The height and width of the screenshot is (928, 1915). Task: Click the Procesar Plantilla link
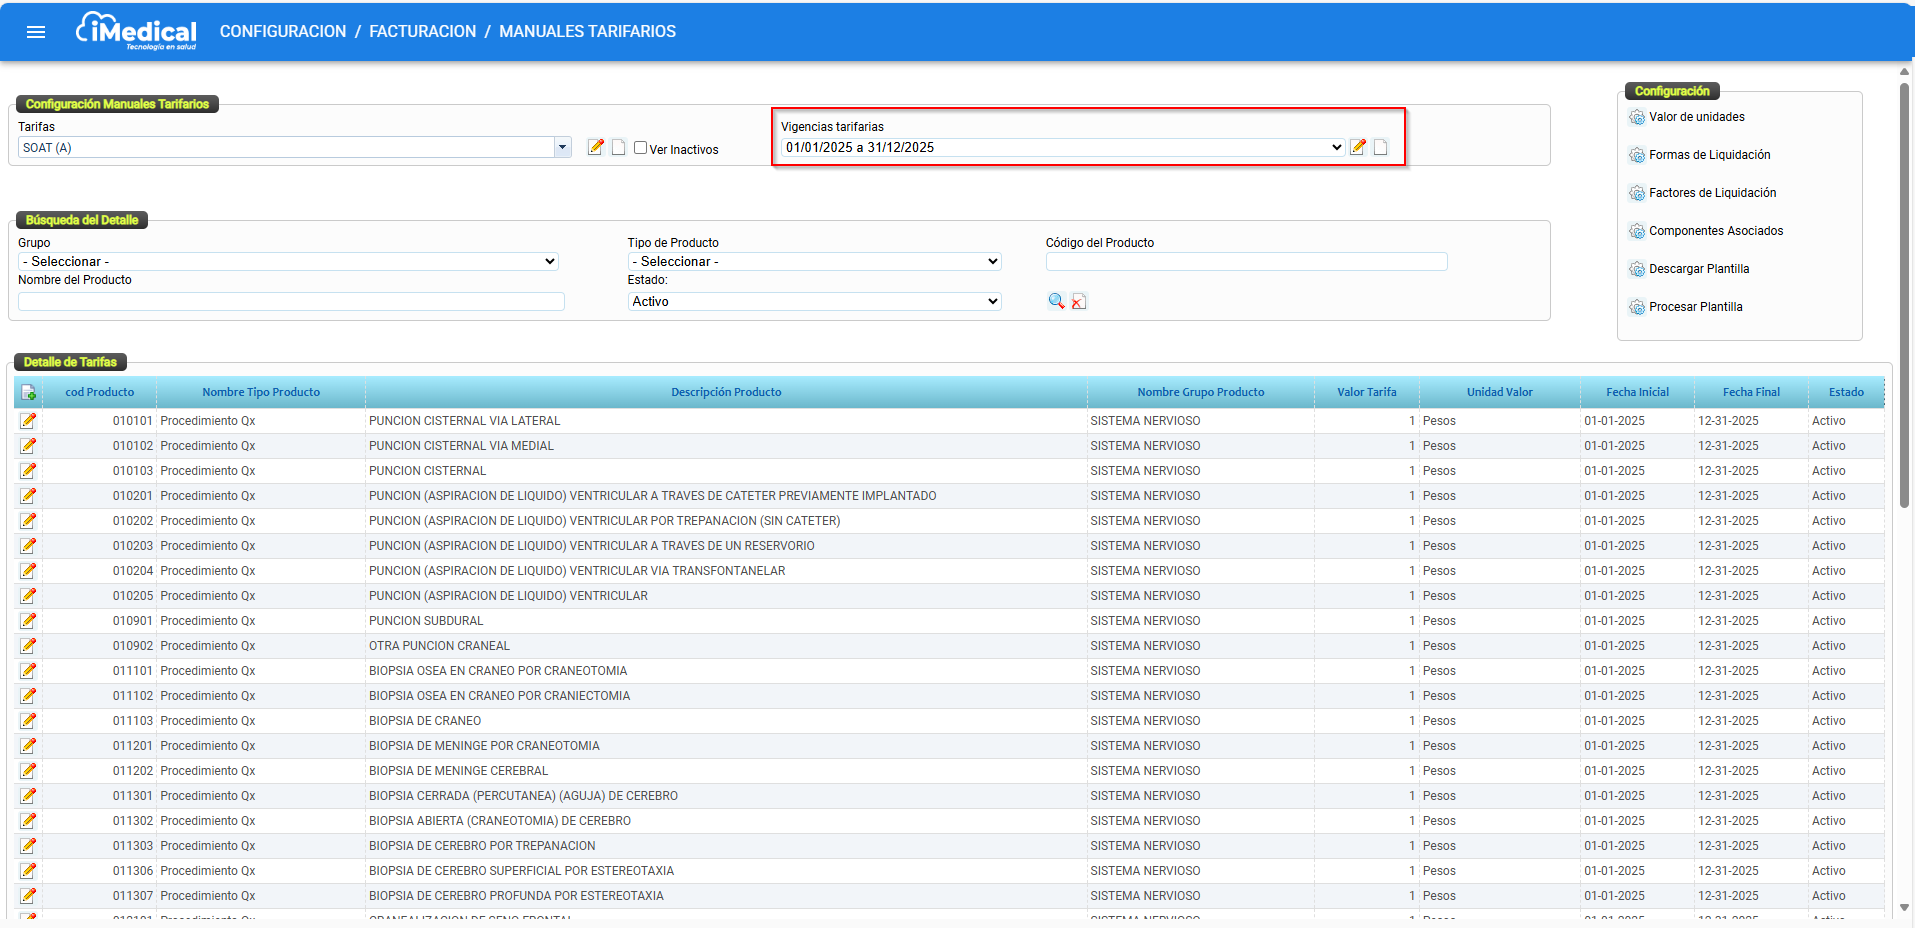1695,307
